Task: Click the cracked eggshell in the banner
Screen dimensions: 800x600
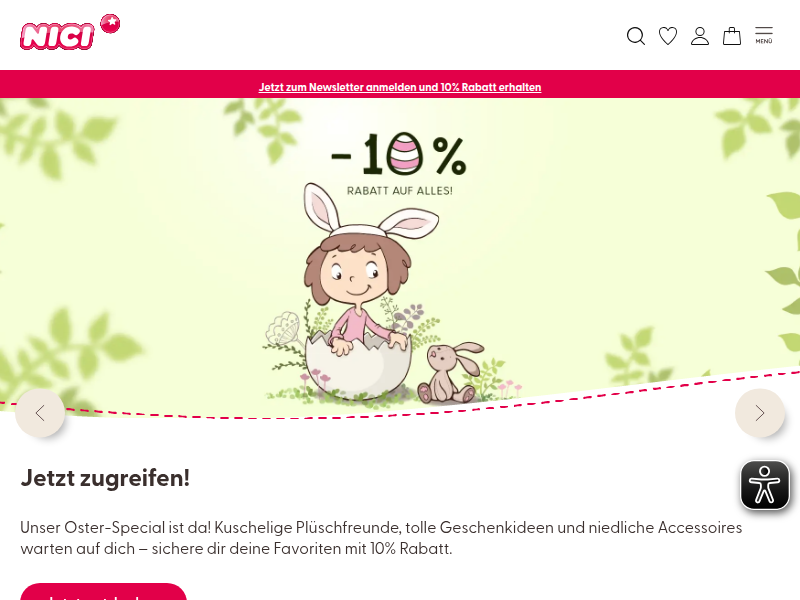Action: pos(358,365)
